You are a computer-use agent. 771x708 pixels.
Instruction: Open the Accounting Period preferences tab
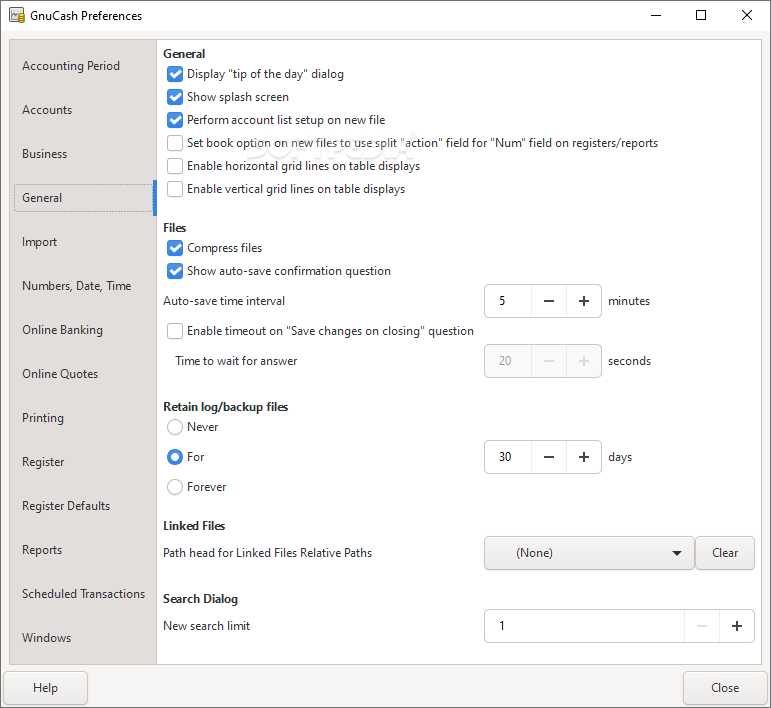(83, 66)
